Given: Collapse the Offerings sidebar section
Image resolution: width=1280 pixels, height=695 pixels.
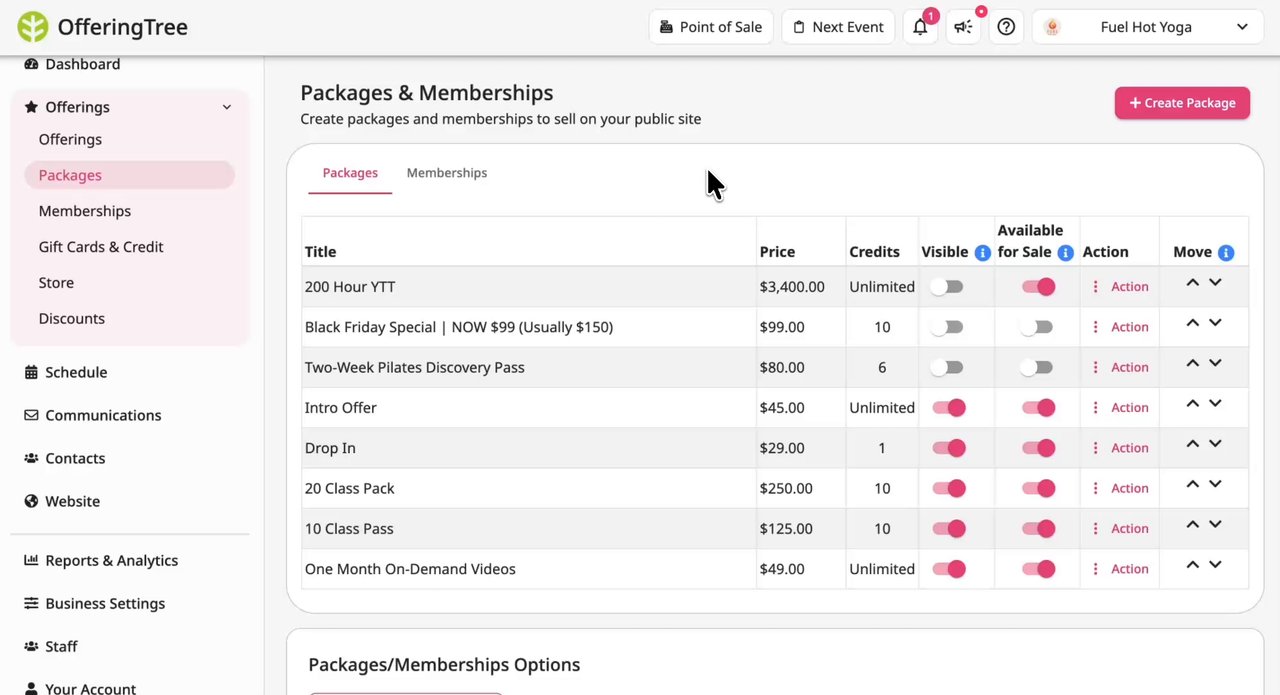Looking at the screenshot, I should [227, 107].
